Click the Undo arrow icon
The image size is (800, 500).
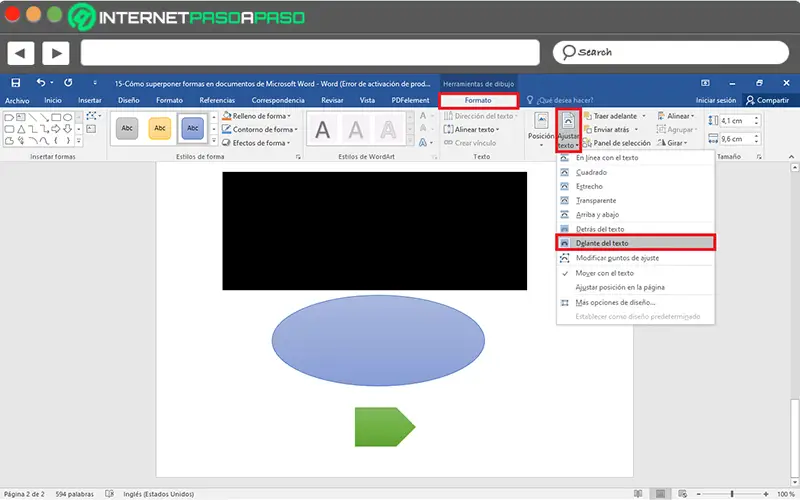coord(41,83)
